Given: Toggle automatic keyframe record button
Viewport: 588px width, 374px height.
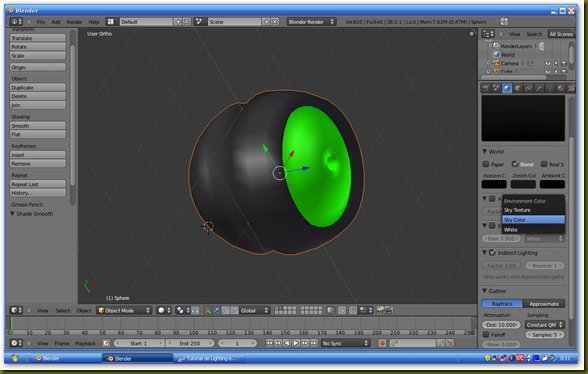Looking at the screenshot, I should [382, 343].
